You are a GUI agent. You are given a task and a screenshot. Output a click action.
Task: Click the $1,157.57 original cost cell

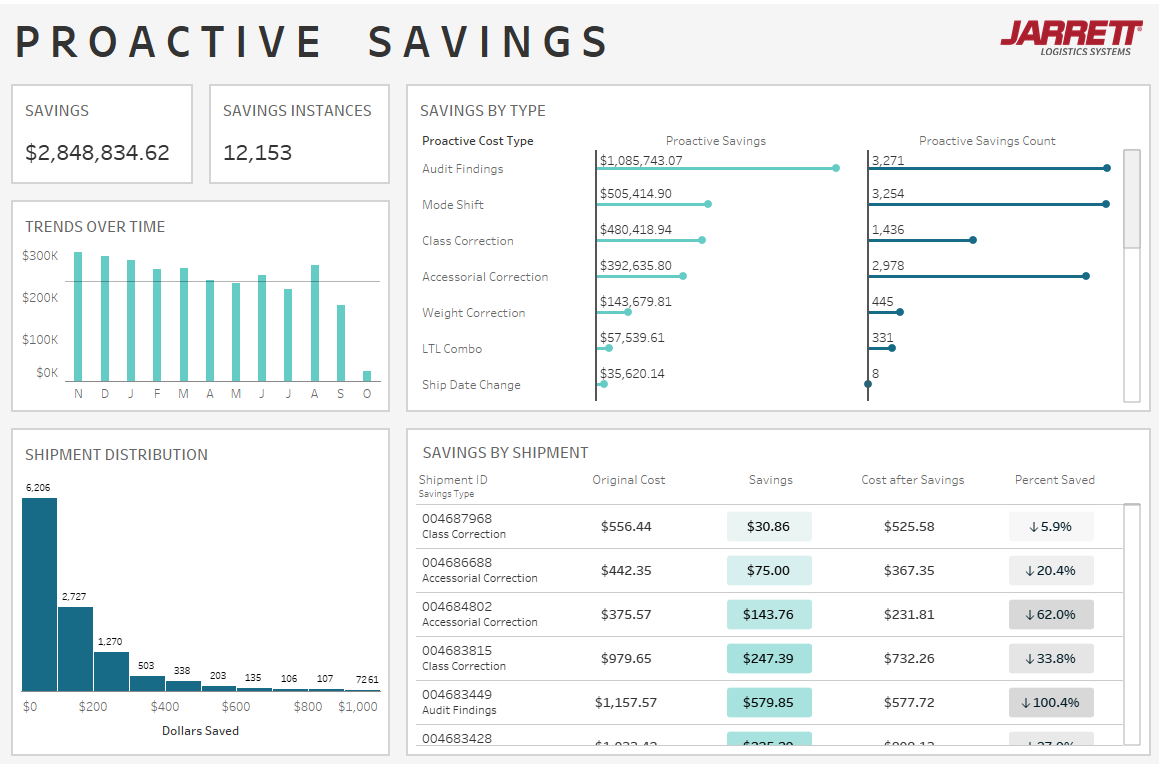click(x=626, y=703)
